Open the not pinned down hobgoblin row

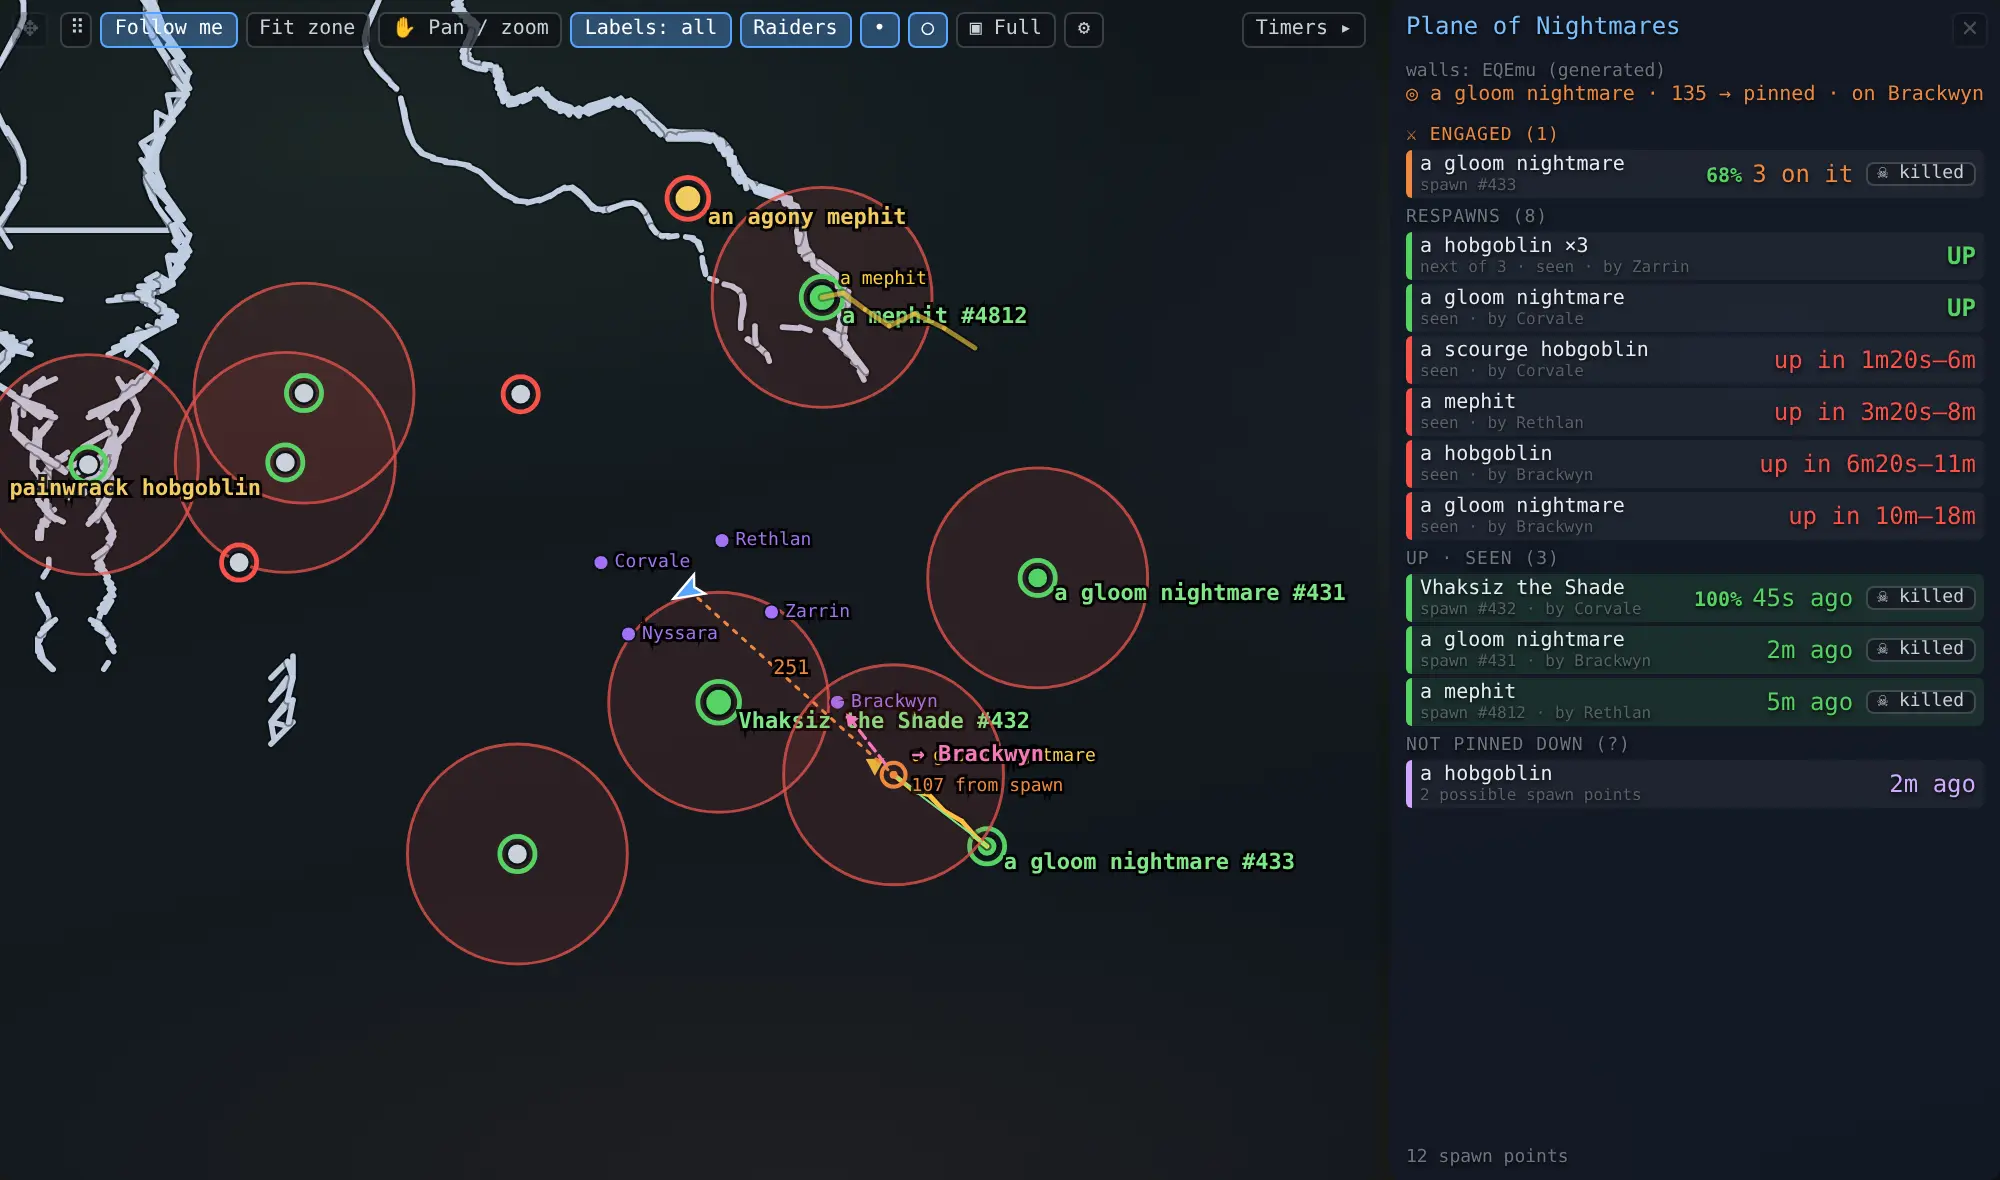click(1694, 783)
